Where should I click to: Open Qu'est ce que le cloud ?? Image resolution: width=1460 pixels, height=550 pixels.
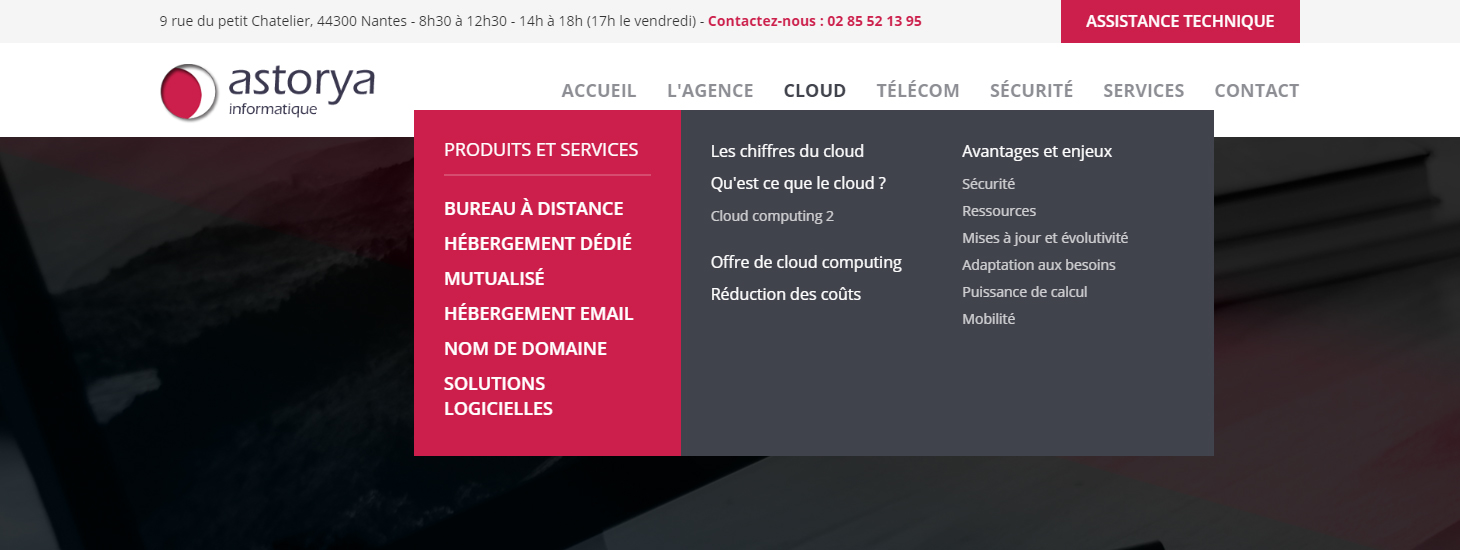point(798,183)
